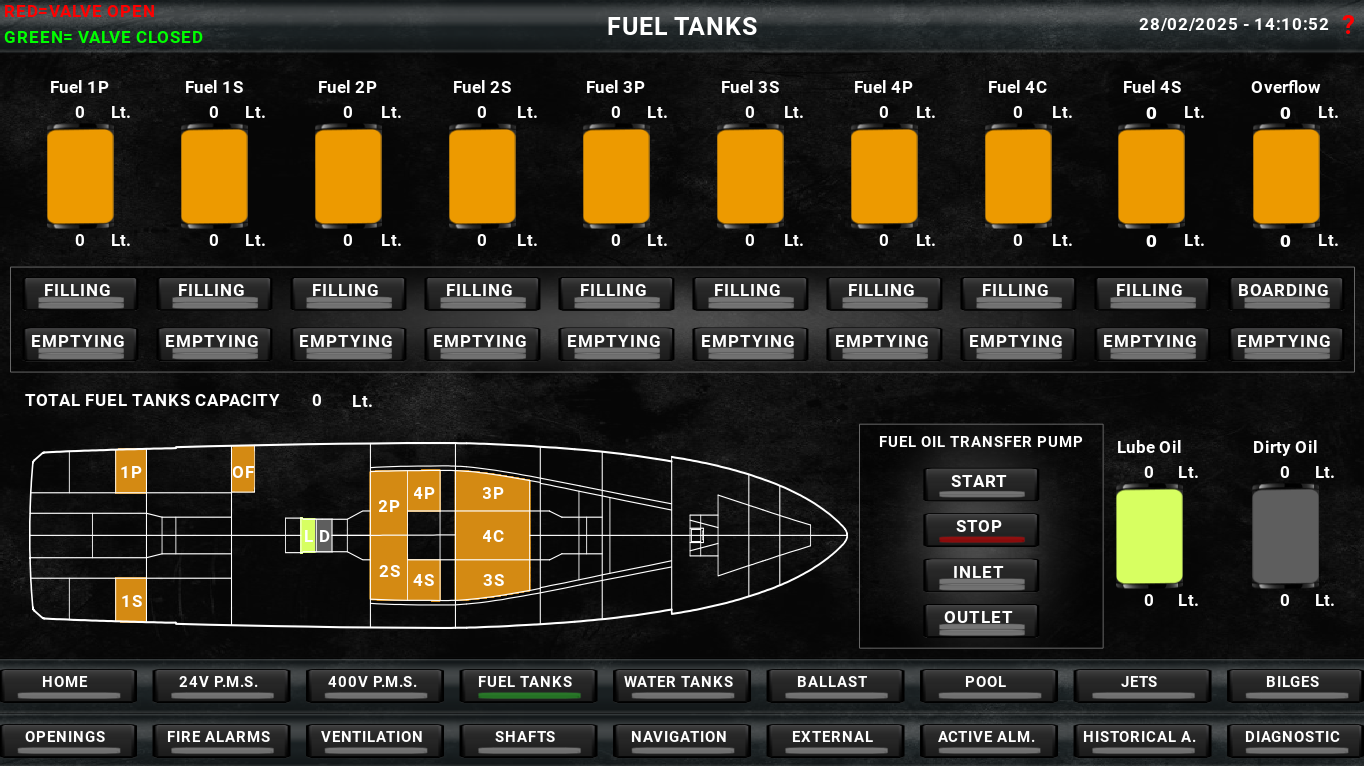Select dirty oil tank D on ship diagram

(x=324, y=536)
